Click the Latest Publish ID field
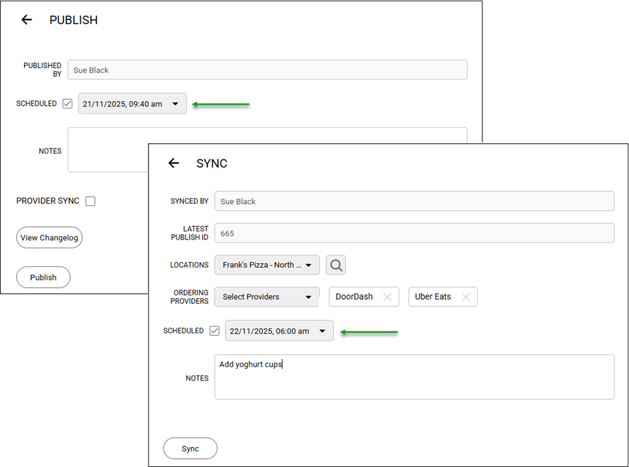Screen dimensions: 629x467 point(414,233)
